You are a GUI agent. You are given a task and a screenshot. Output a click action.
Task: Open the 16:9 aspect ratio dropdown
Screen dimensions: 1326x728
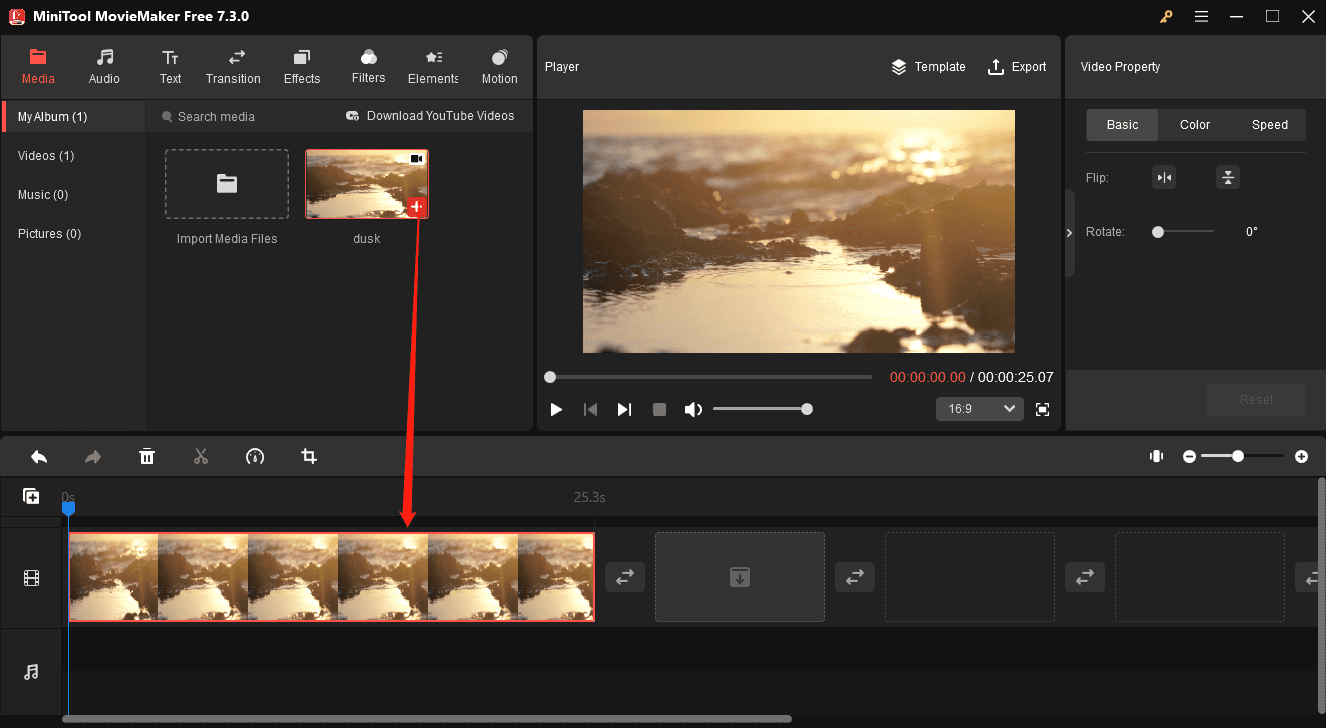(x=979, y=409)
